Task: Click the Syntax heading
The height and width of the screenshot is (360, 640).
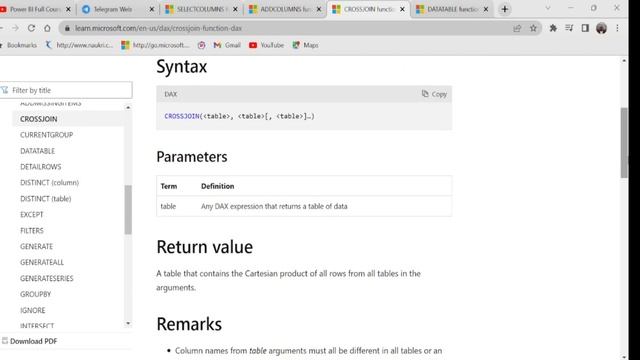Action: coord(182,67)
